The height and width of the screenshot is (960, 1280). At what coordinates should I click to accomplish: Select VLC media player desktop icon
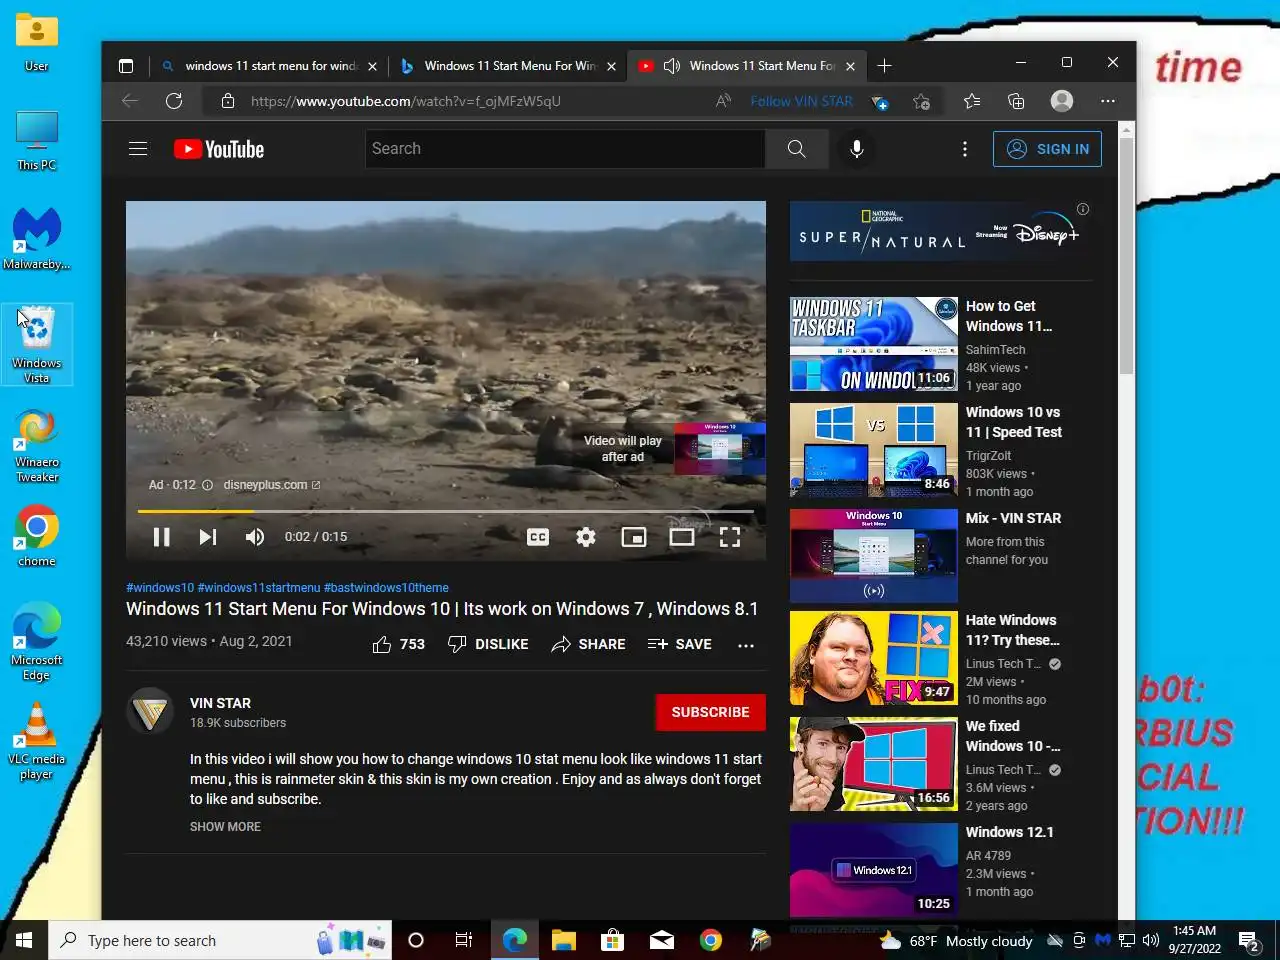point(37,741)
